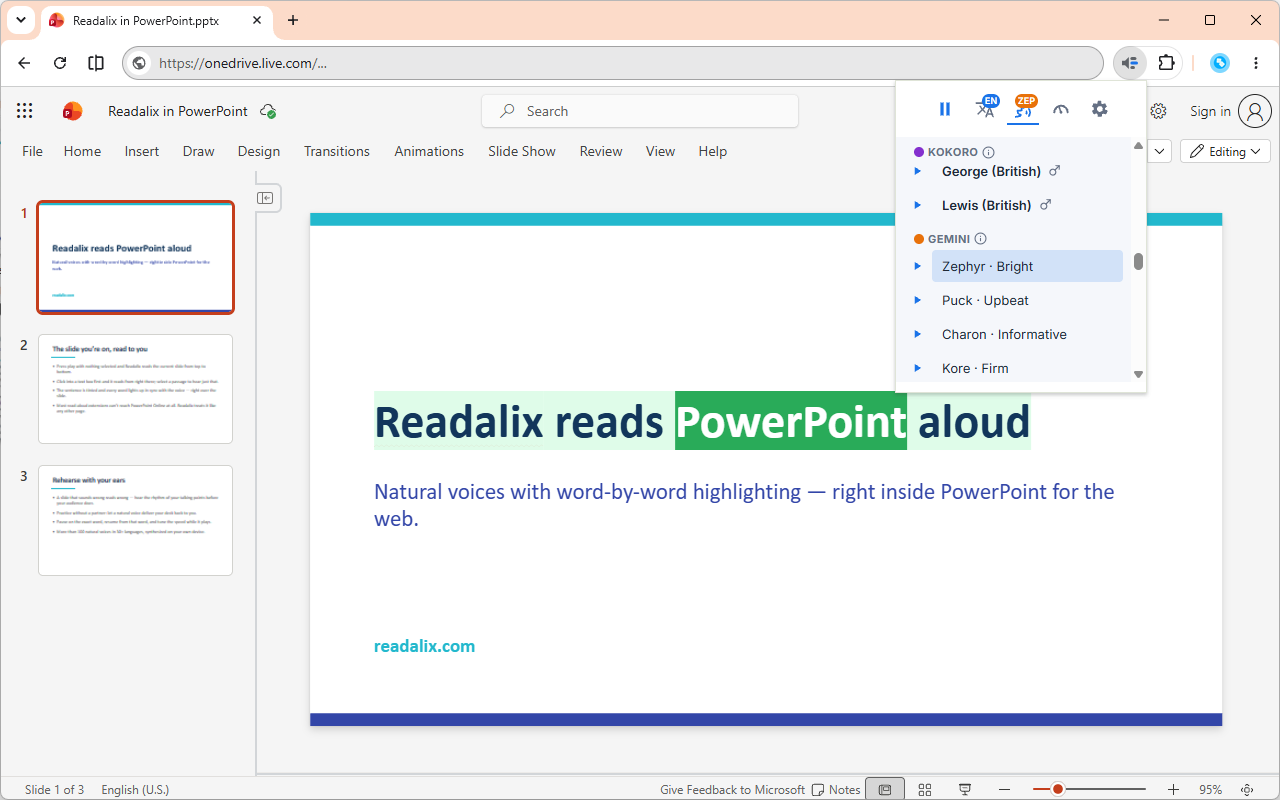
Task: Click the PowerPoint logo icon
Action: click(x=72, y=111)
